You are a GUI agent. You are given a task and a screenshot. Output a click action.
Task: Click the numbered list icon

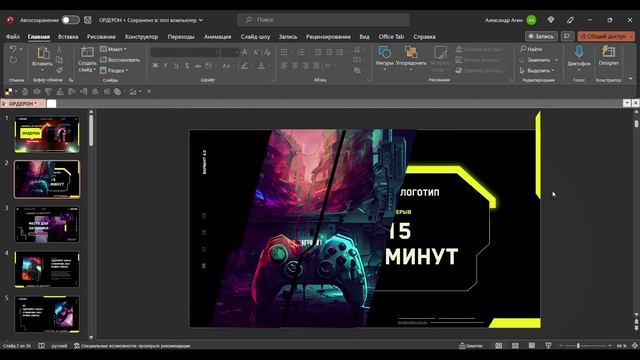(301, 52)
